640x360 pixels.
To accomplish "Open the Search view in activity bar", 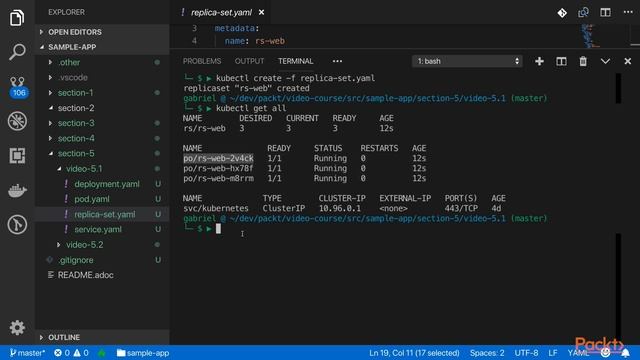I will pos(17,52).
